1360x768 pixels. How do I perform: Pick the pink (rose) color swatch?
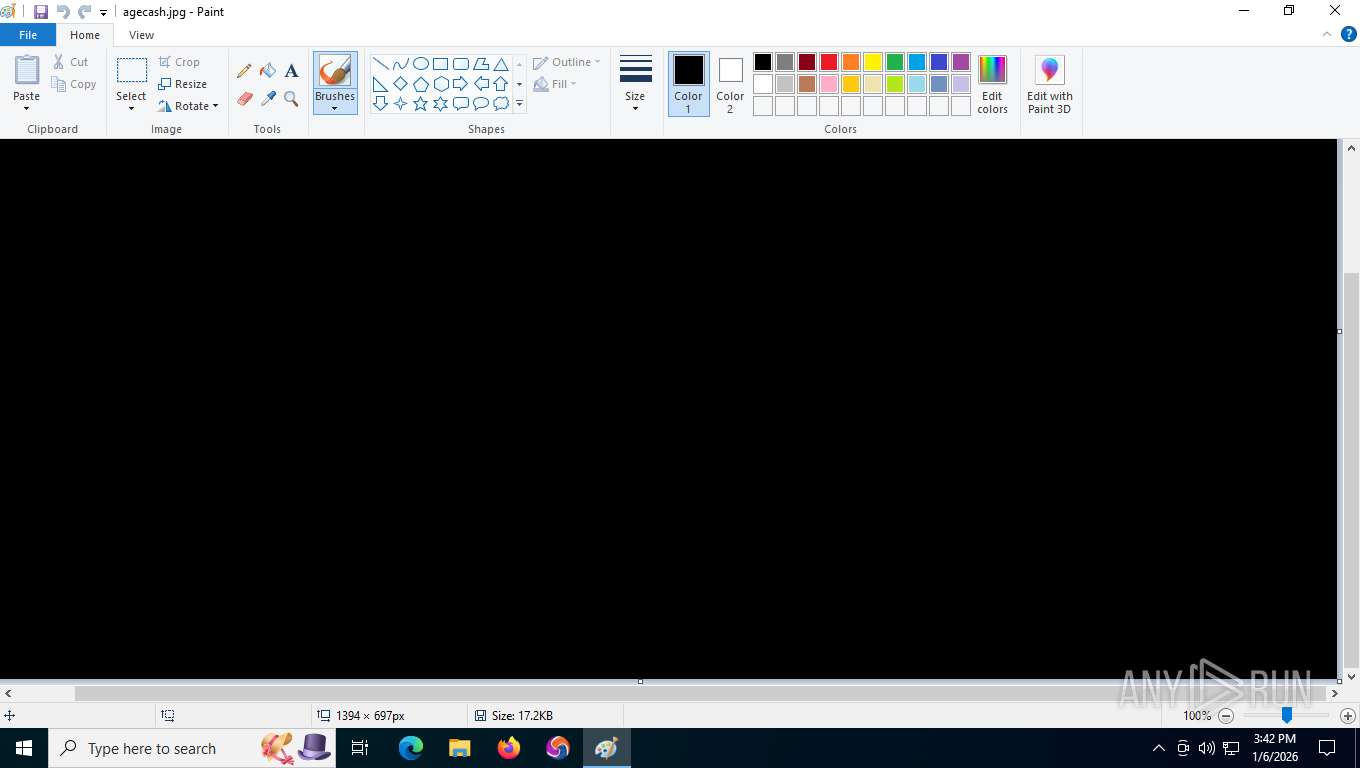click(x=829, y=84)
